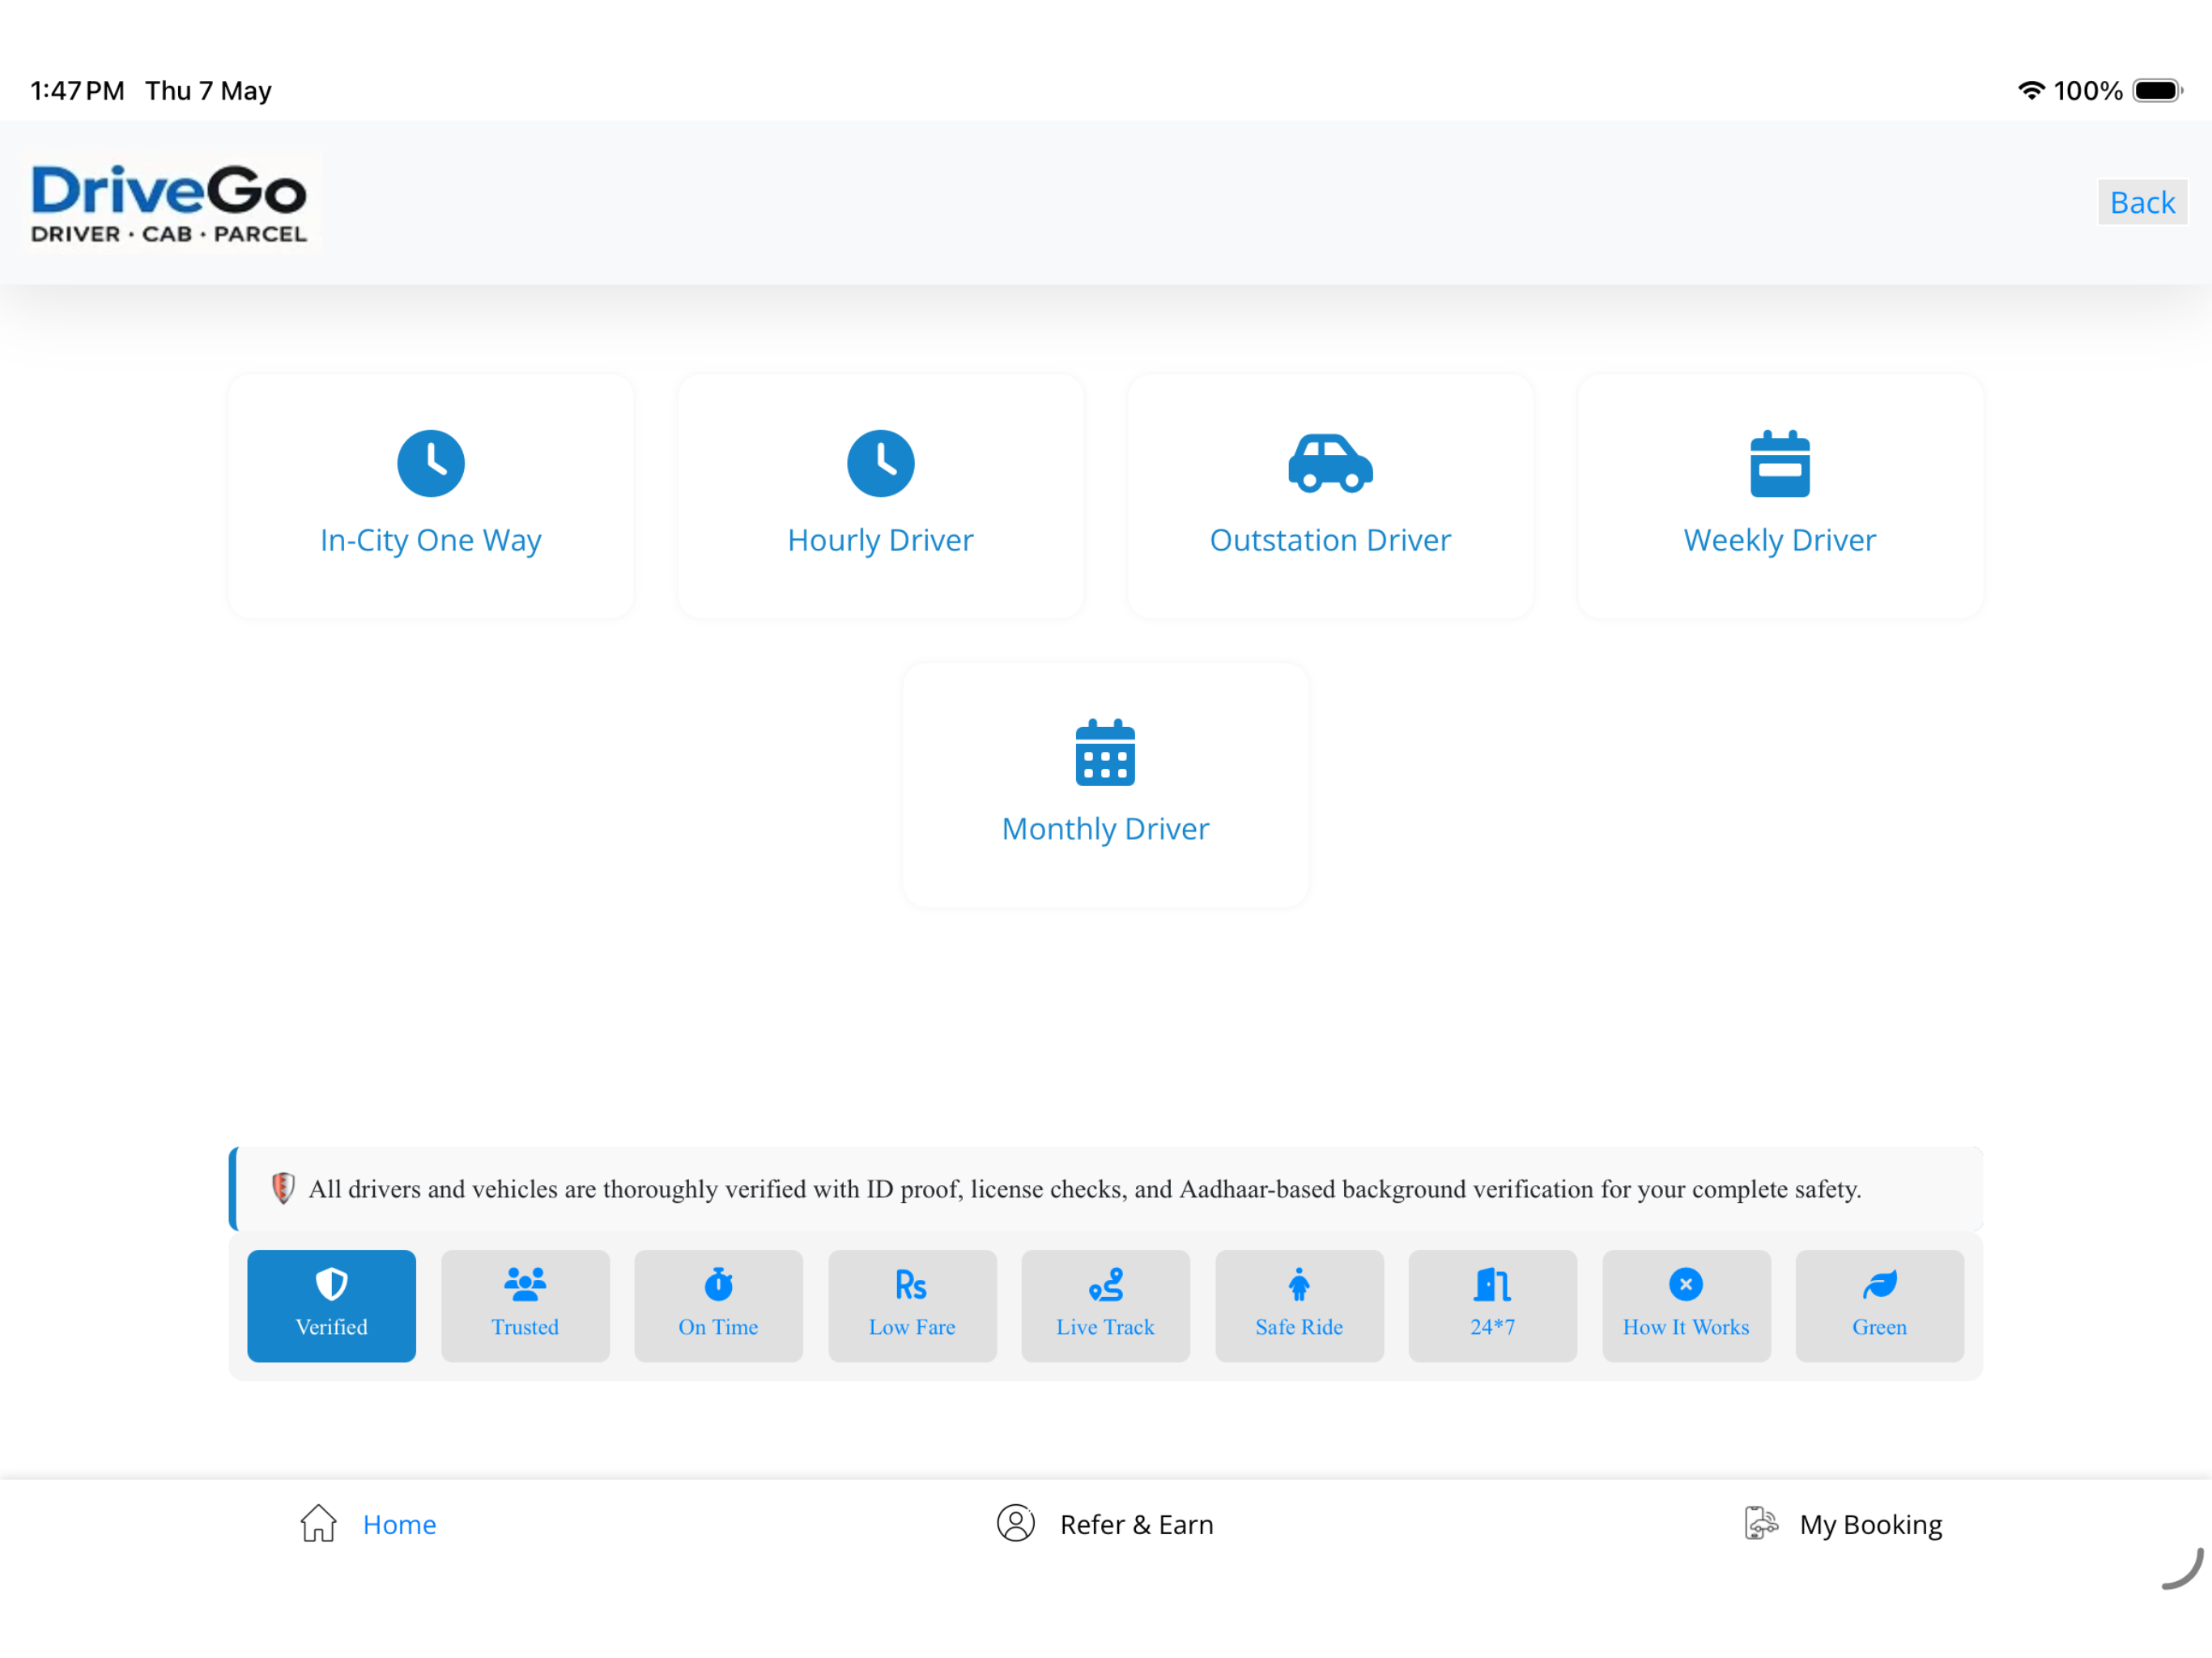Viewport: 2212px width, 1658px height.
Task: Tap the Thu 7 May date
Action: [208, 91]
